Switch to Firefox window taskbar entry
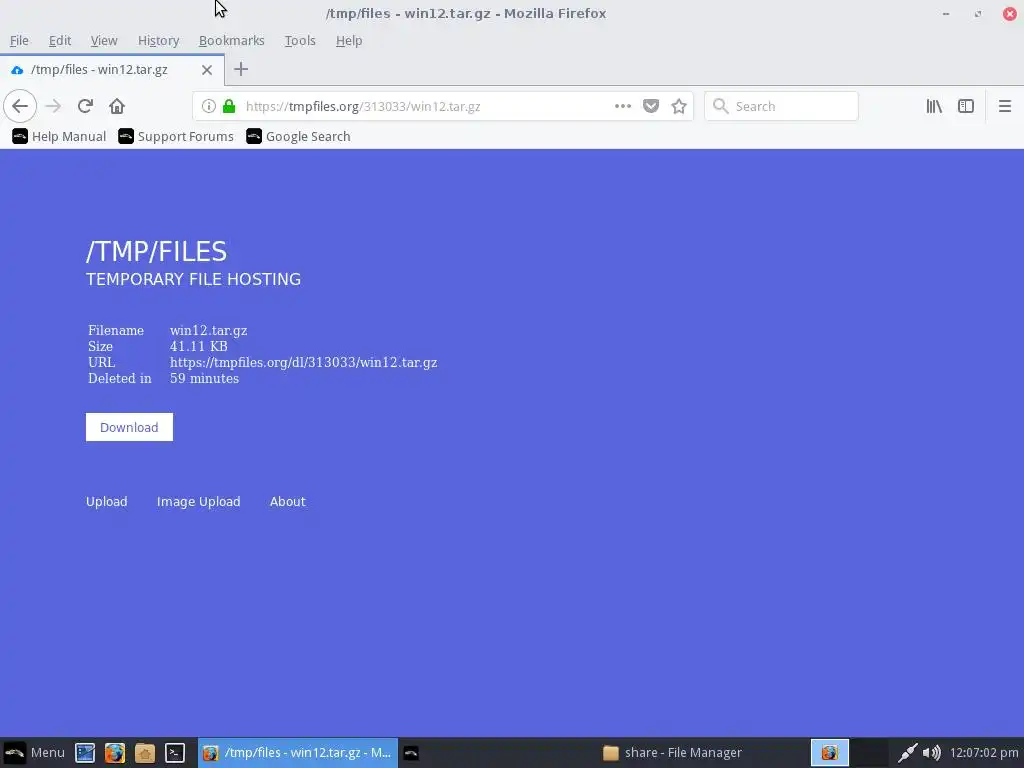 tap(298, 753)
